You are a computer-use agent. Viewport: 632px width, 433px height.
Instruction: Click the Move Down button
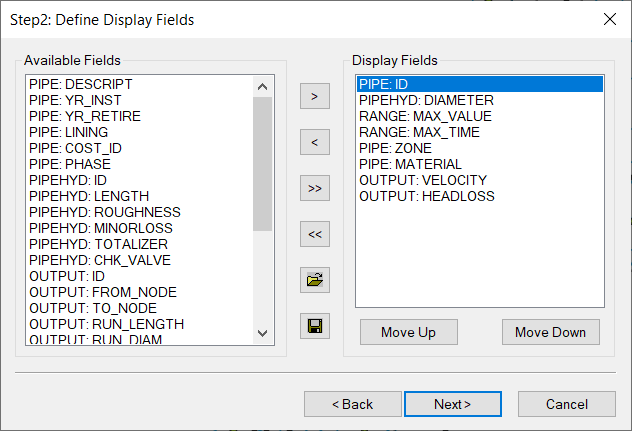(551, 332)
